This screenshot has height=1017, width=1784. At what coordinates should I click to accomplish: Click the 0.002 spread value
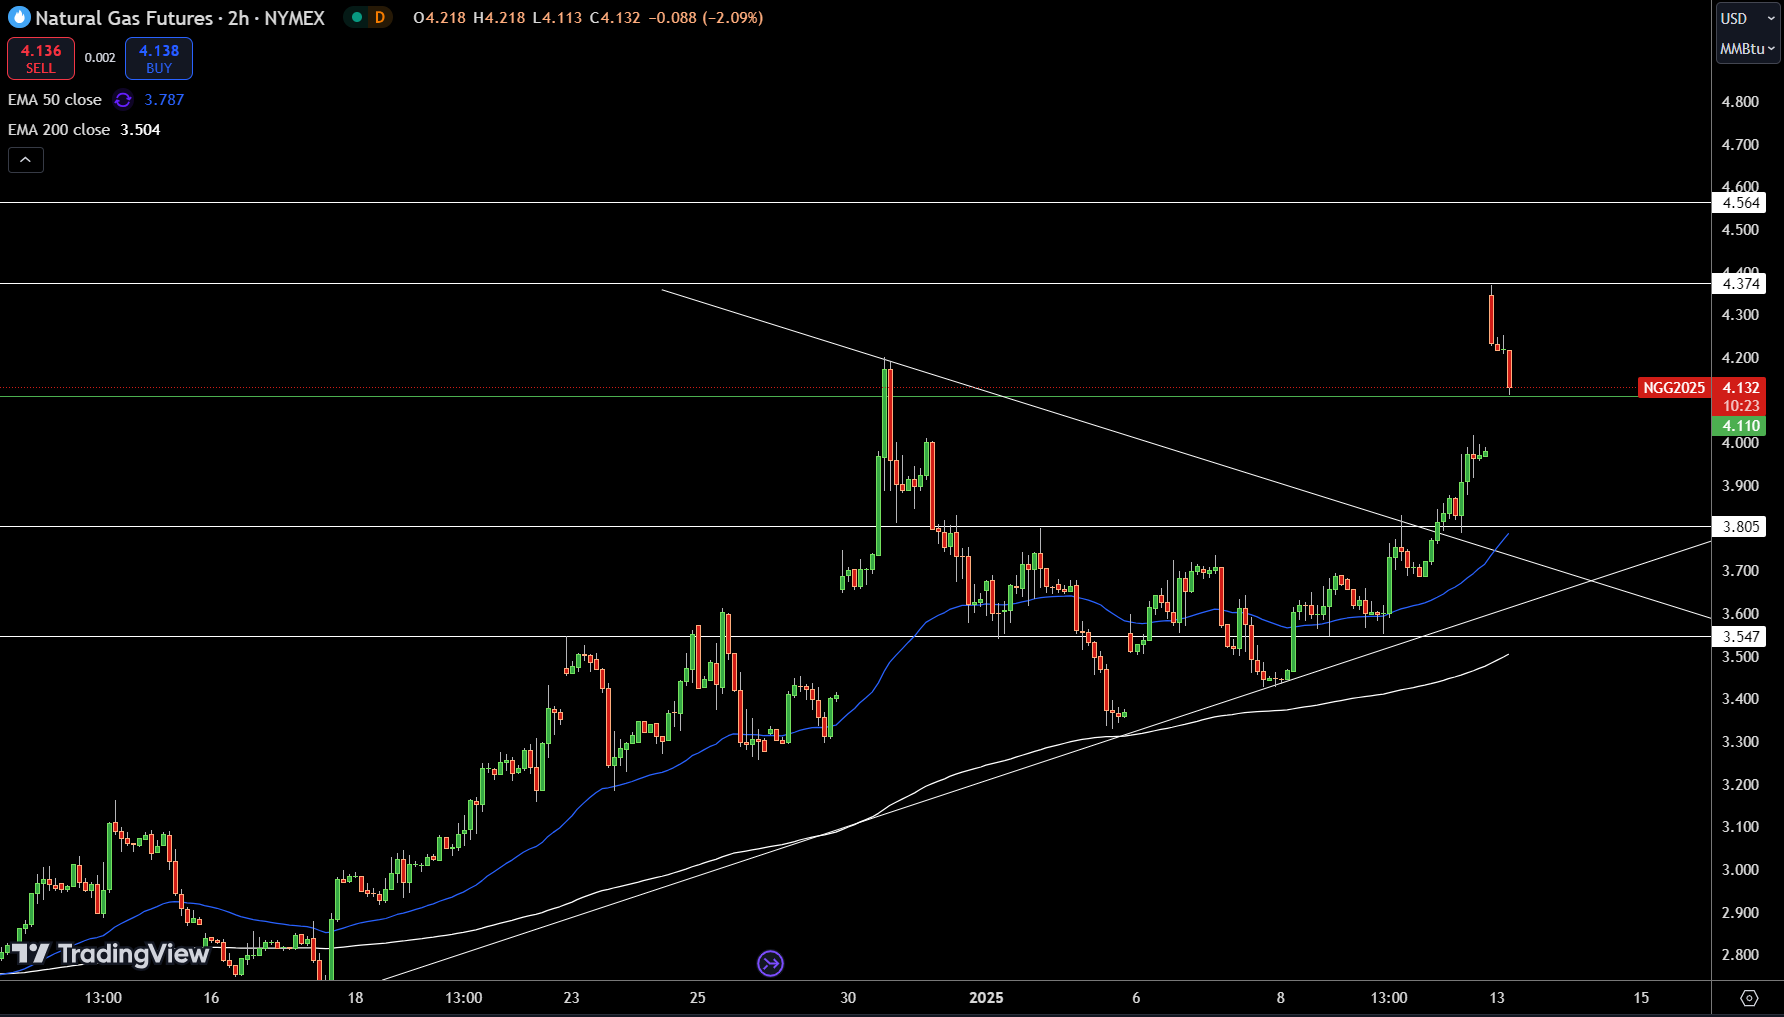[100, 58]
